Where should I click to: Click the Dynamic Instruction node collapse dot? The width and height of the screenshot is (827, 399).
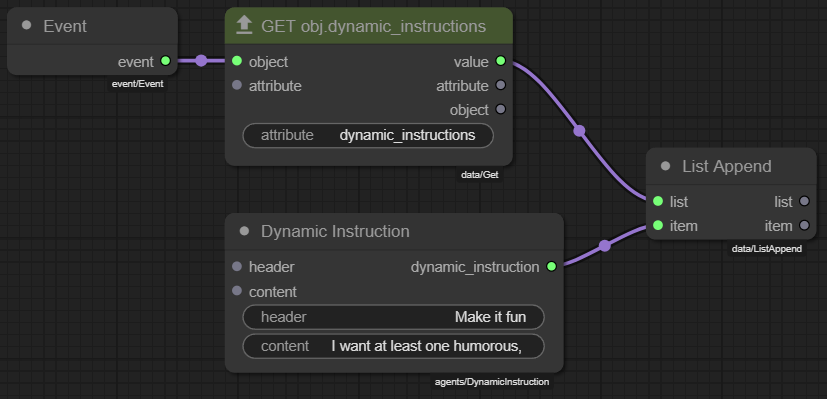244,231
